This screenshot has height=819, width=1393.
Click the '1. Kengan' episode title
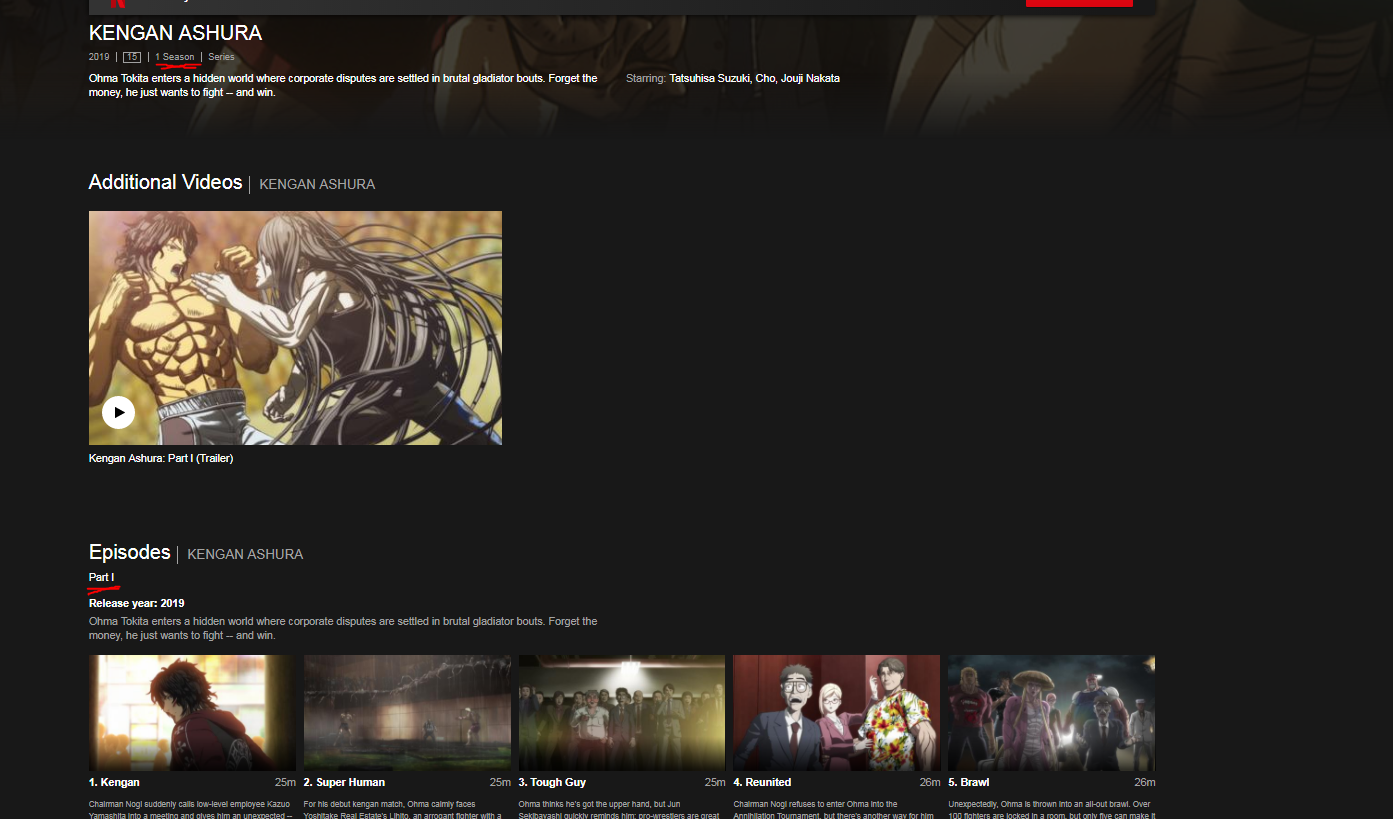114,782
